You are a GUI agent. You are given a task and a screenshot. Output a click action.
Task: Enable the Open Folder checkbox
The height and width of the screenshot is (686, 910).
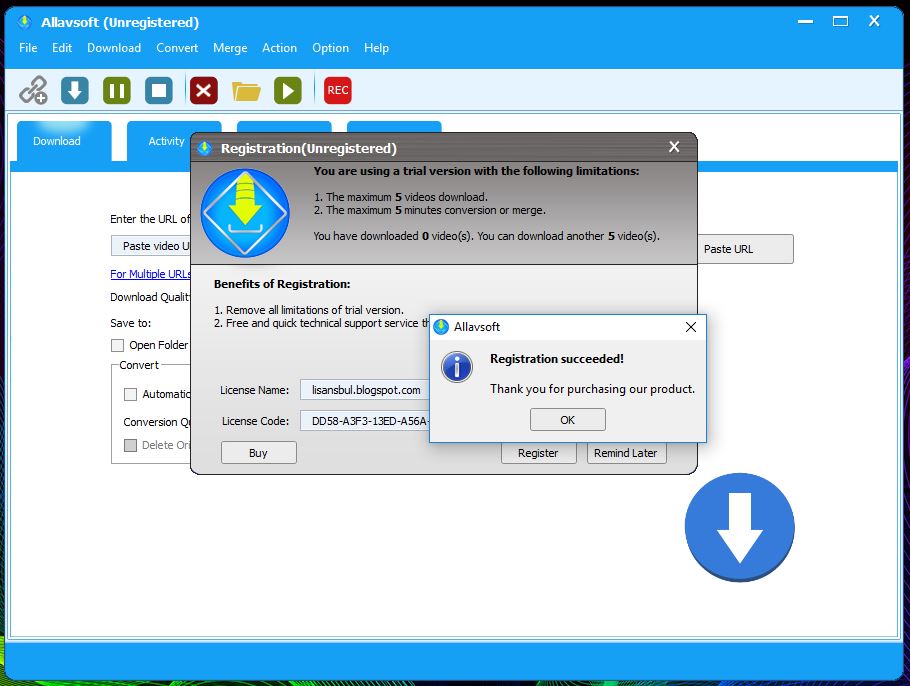[x=117, y=345]
